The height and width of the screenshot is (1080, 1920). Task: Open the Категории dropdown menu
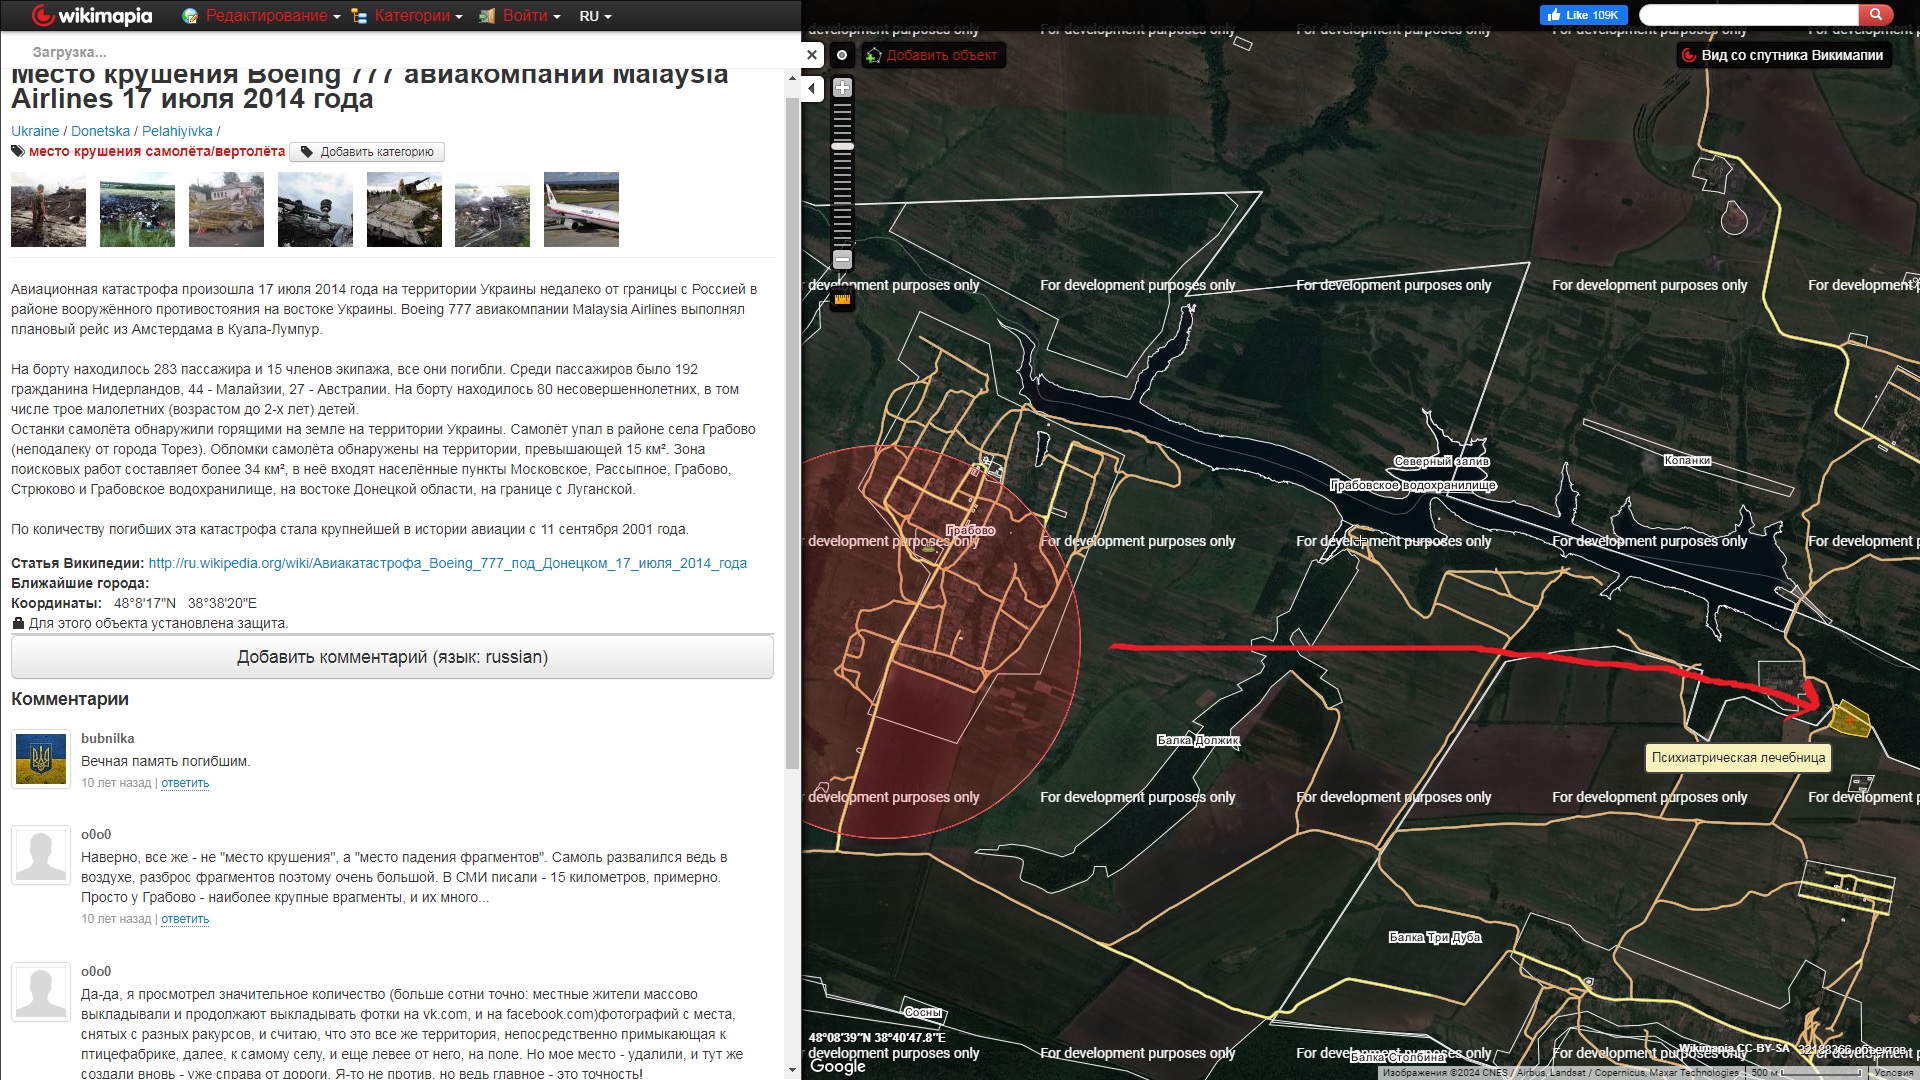pyautogui.click(x=407, y=16)
